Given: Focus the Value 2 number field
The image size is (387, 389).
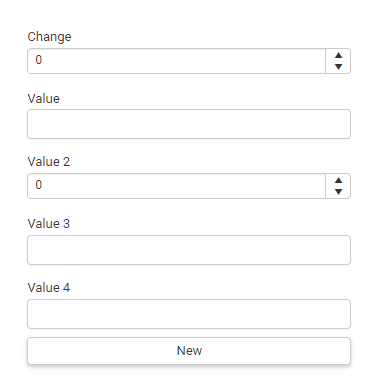Looking at the screenshot, I should tap(176, 186).
